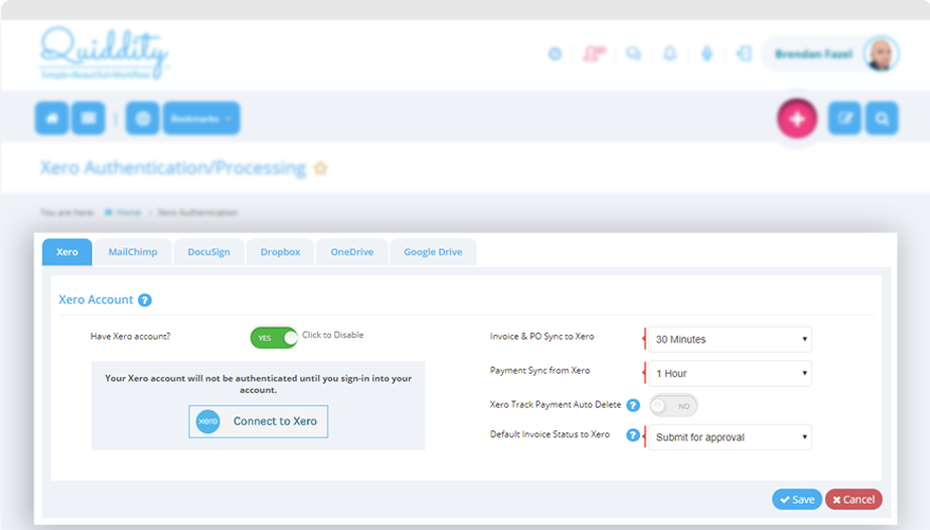Click the edit pencil toolbar icon
This screenshot has width=930, height=530.
coord(845,119)
